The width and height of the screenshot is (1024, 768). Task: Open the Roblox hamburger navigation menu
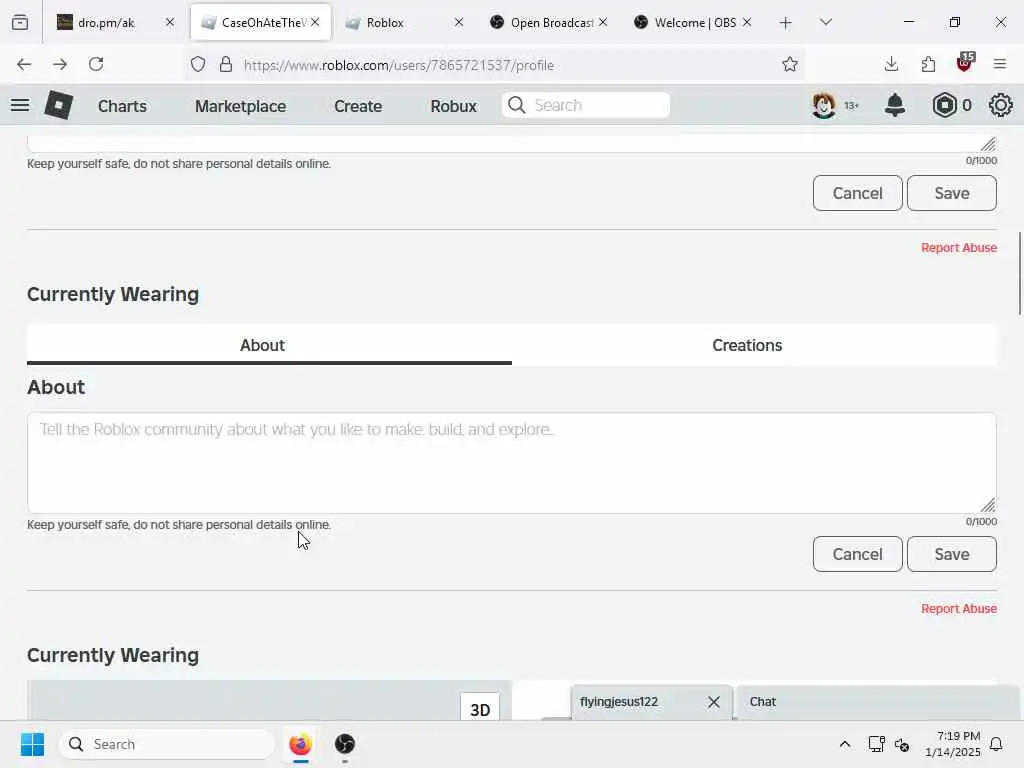[x=20, y=105]
